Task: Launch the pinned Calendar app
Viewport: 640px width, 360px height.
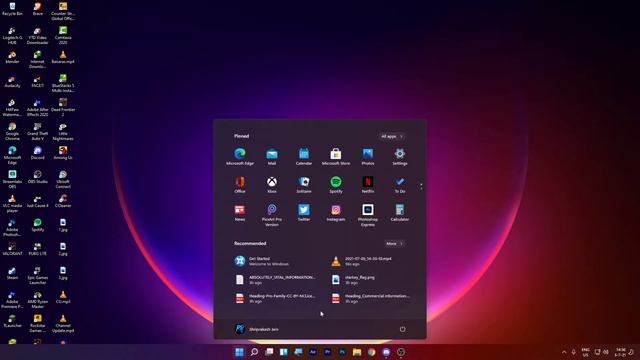Action: pos(304,157)
